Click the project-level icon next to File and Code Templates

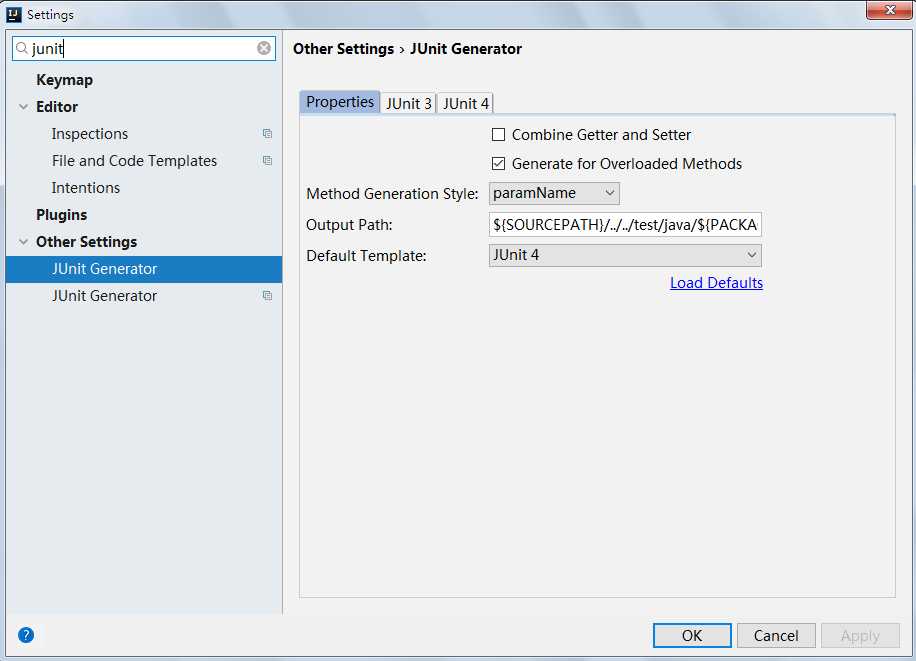tap(268, 161)
